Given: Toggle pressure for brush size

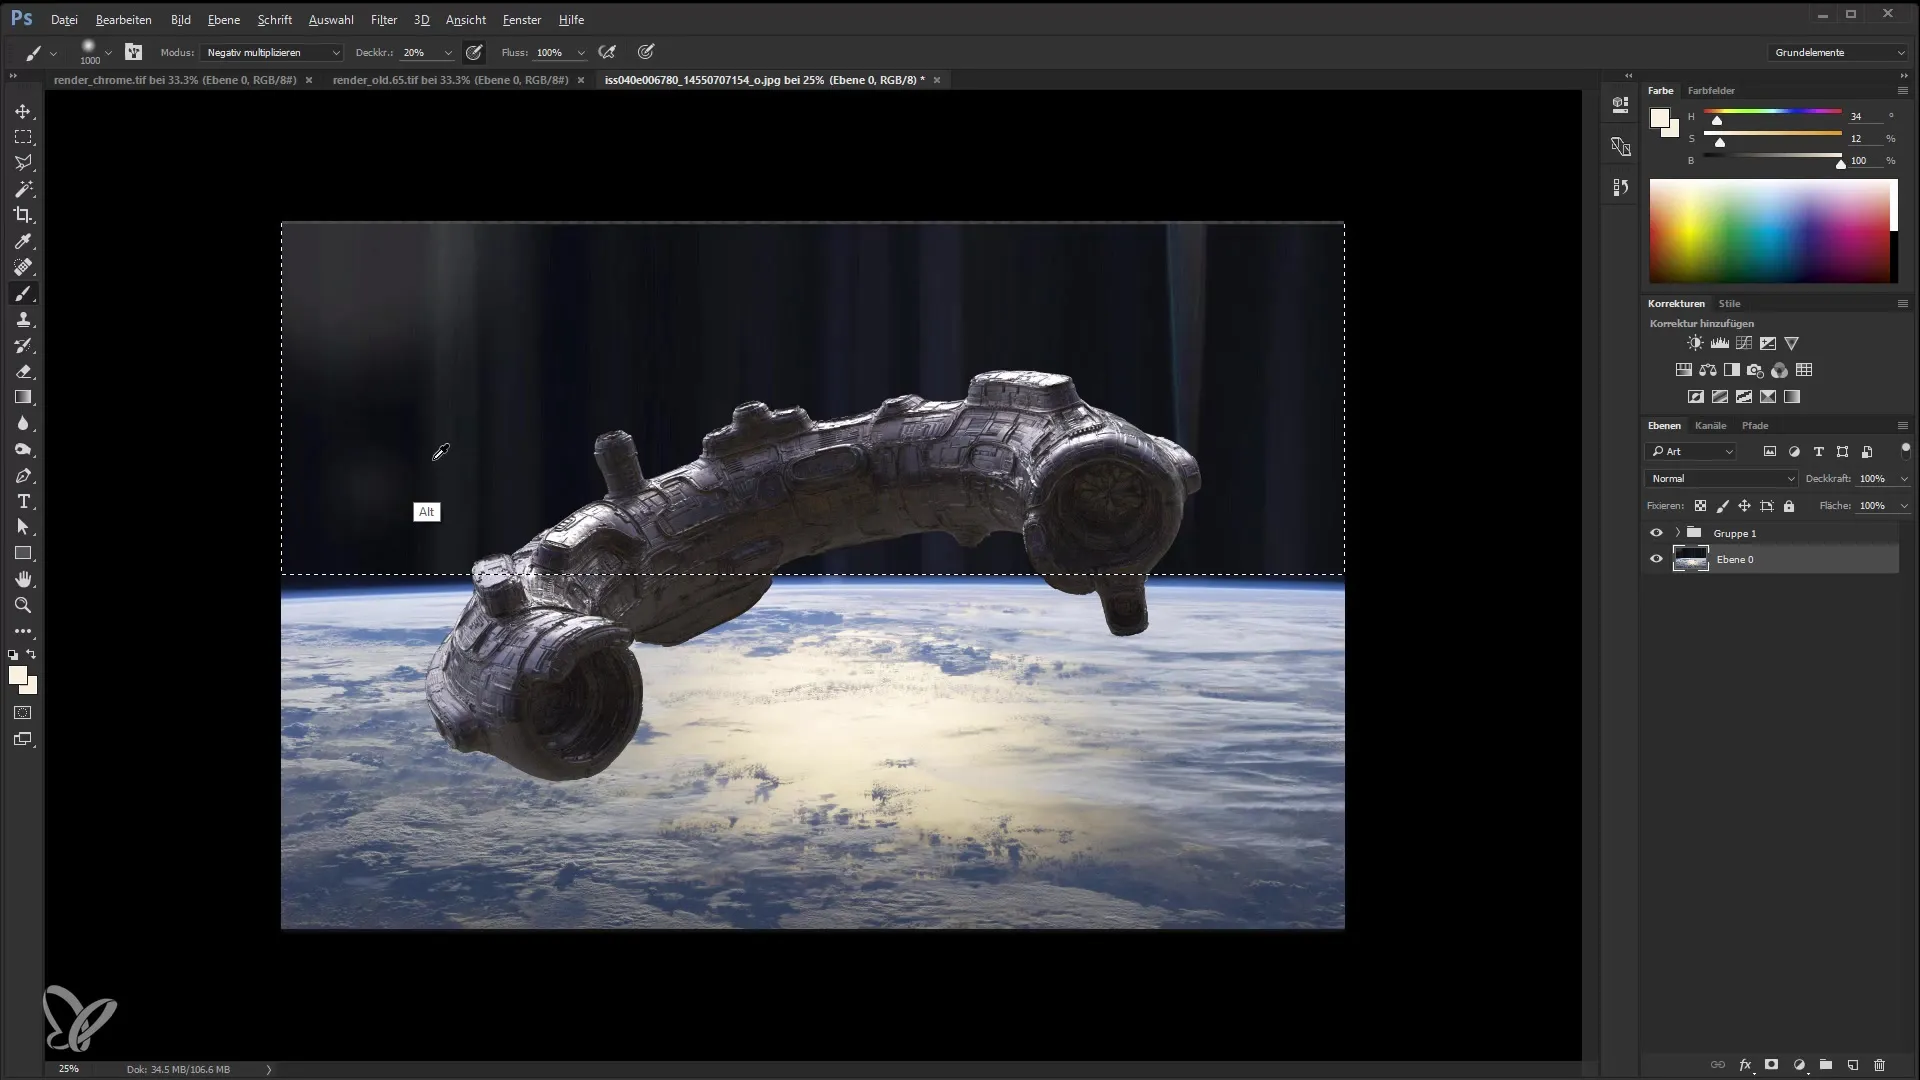Looking at the screenshot, I should coord(646,52).
